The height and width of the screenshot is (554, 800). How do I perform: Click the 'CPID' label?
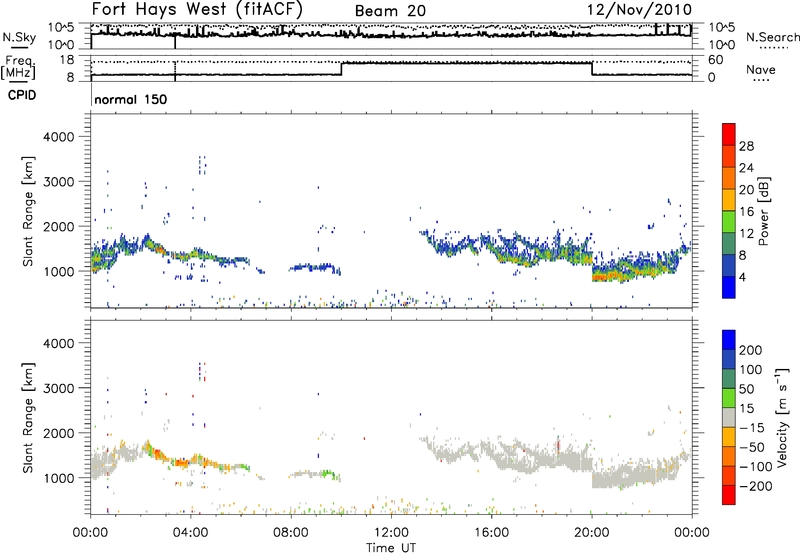coord(22,95)
